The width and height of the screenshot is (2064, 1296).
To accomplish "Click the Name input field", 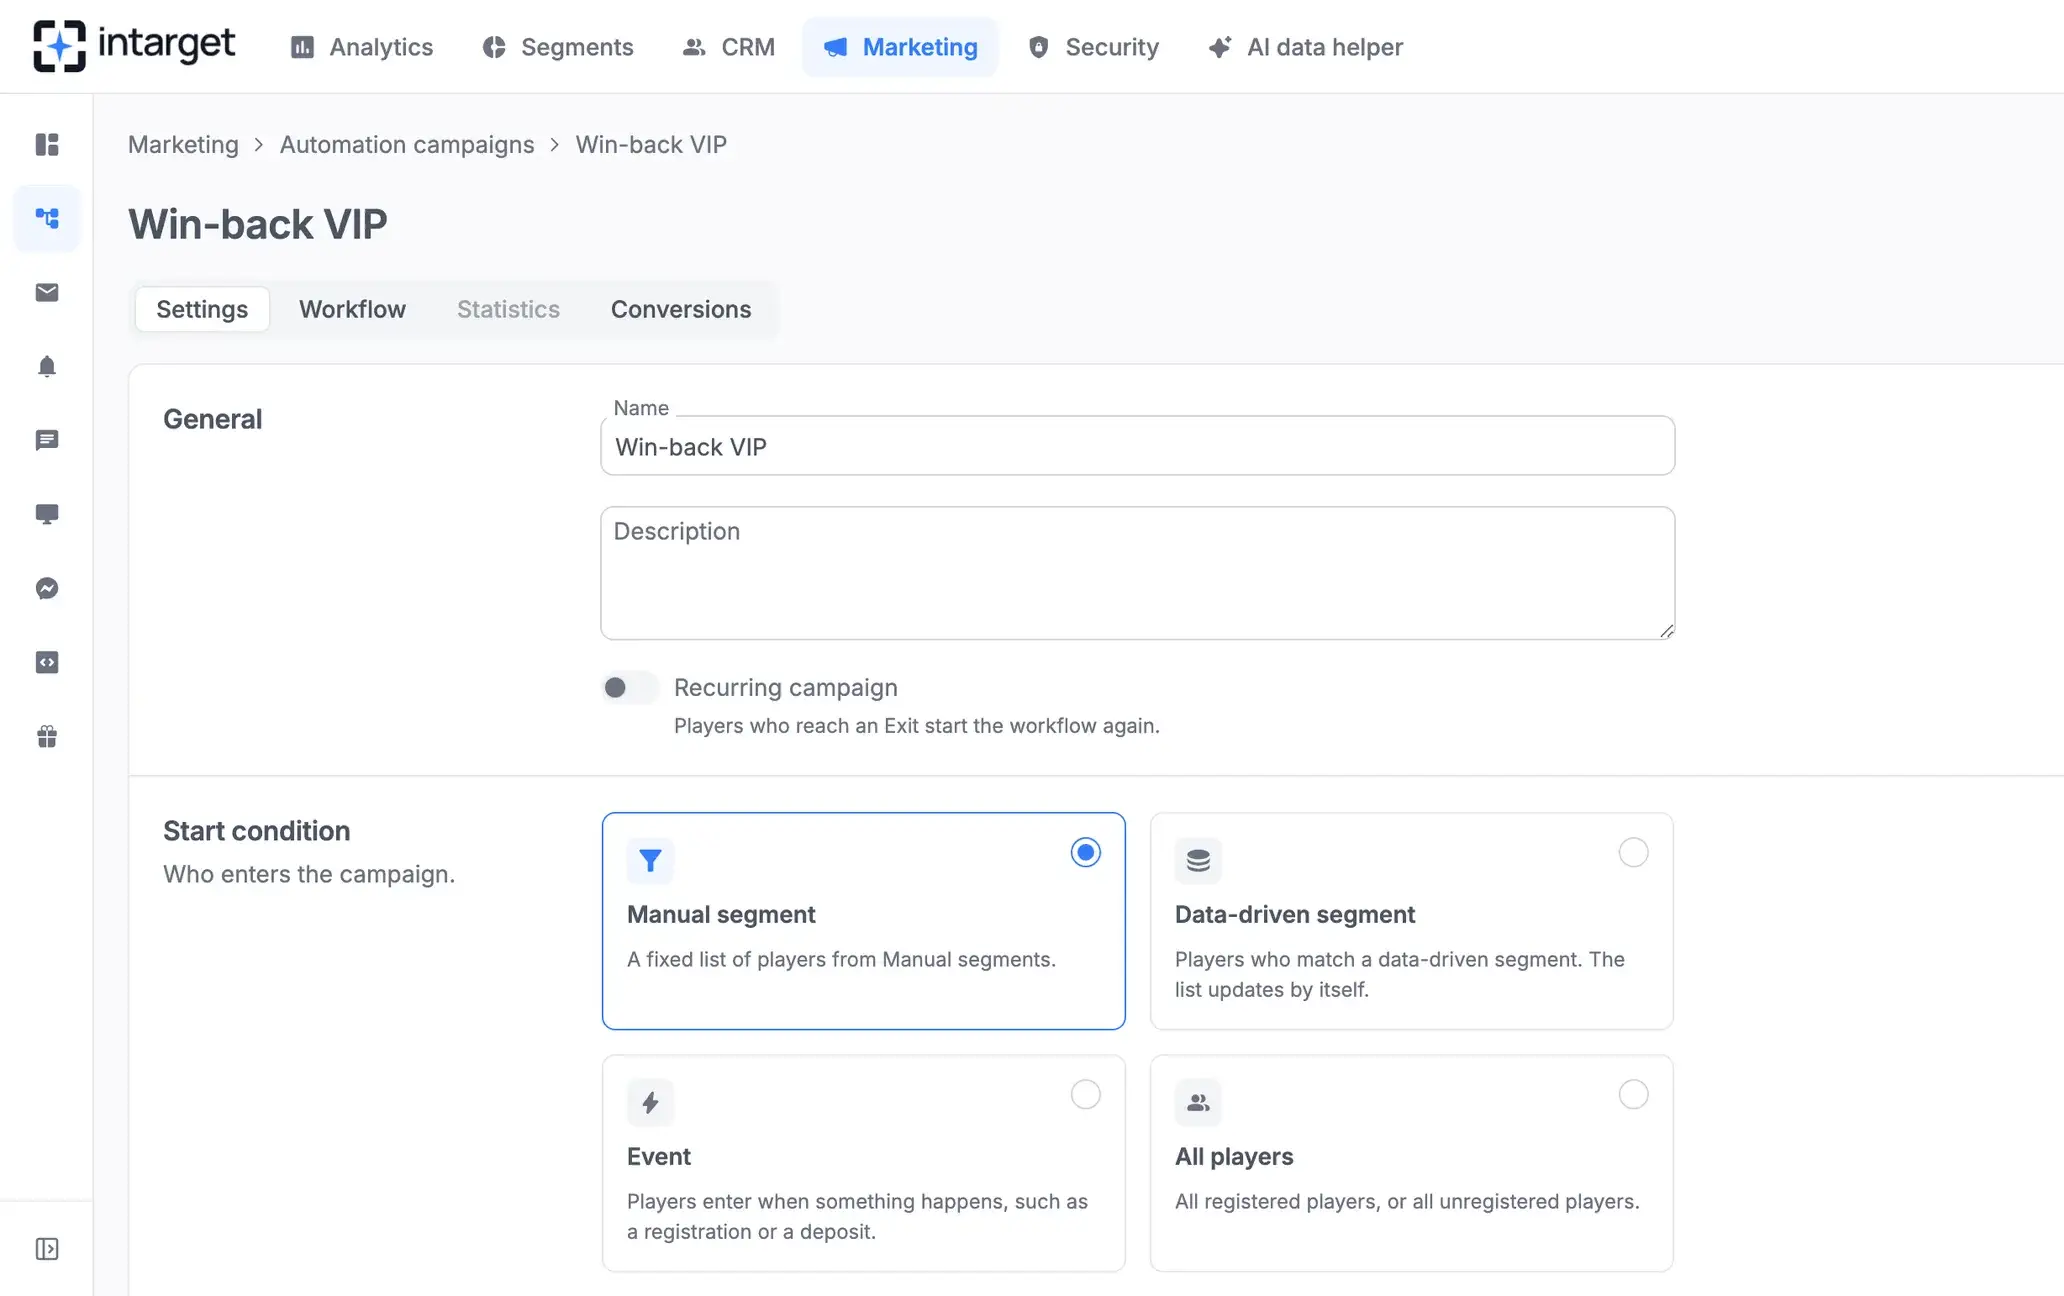I will point(1138,446).
